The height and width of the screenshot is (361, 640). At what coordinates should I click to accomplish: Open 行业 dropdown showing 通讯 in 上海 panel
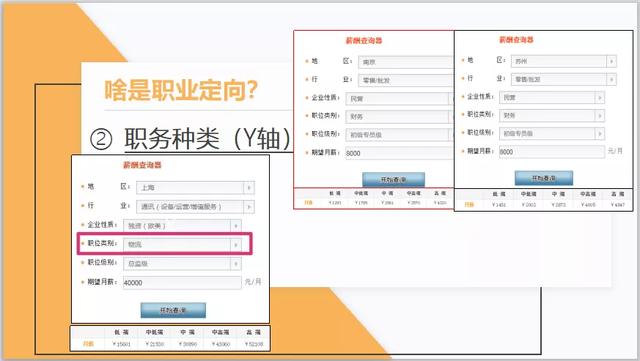click(195, 207)
